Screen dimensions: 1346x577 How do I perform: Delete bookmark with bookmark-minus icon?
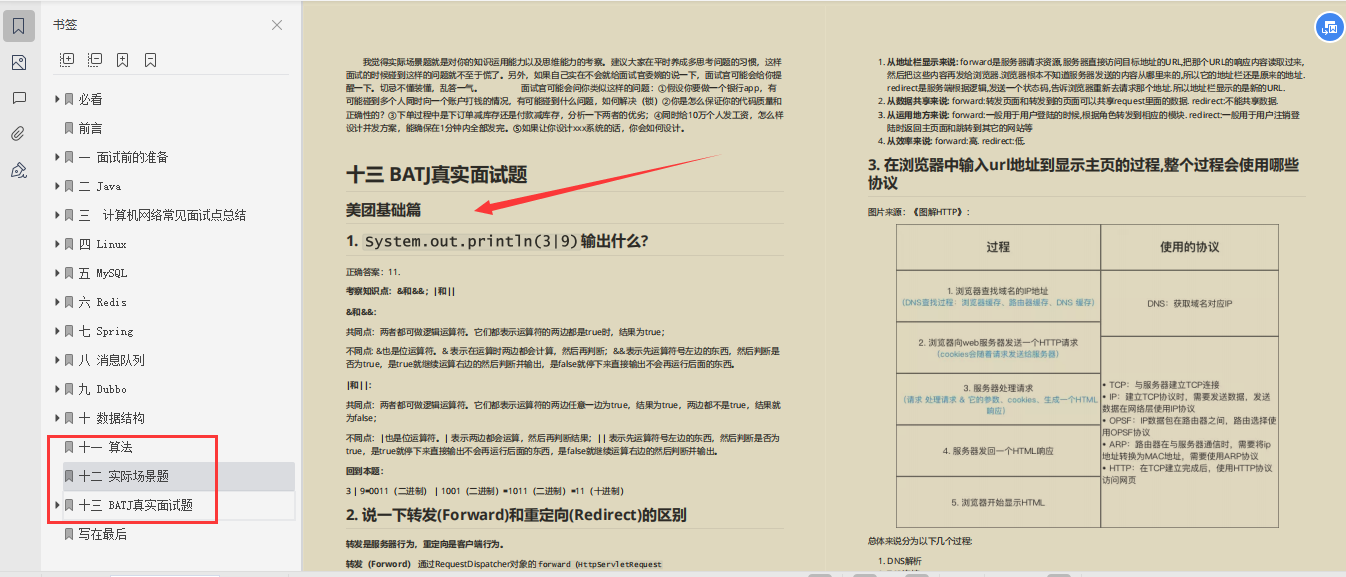tap(150, 60)
